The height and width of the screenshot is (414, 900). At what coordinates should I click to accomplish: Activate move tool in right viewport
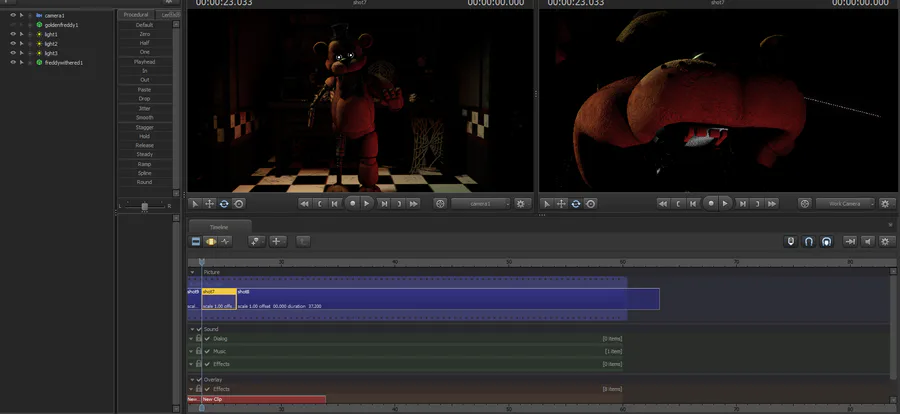(561, 204)
